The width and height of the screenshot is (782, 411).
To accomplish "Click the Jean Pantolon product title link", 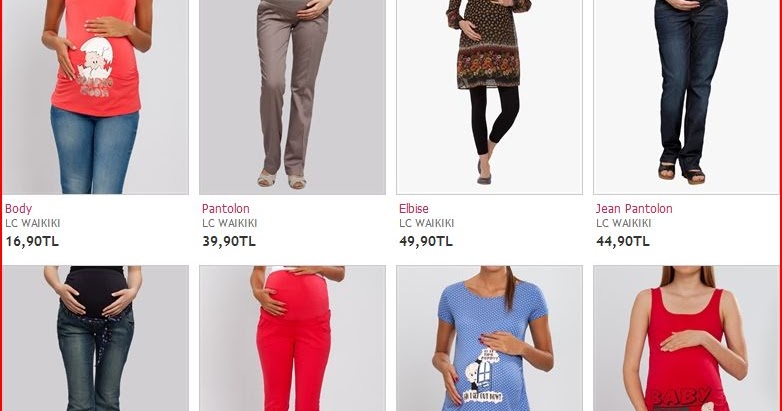I will point(634,208).
